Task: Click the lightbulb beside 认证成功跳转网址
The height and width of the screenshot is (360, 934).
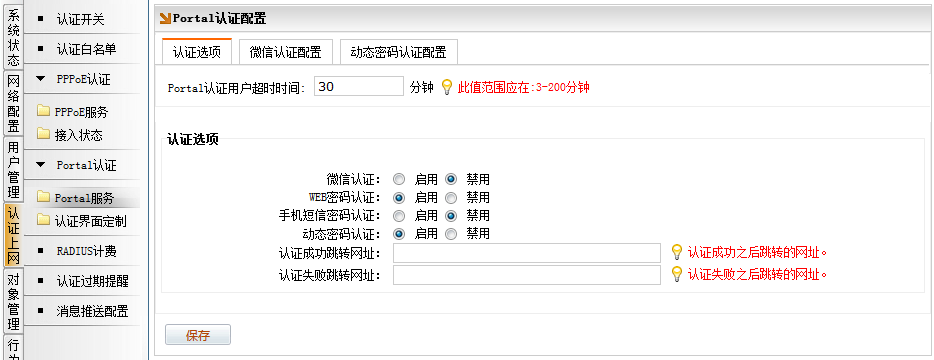Action: (x=677, y=252)
